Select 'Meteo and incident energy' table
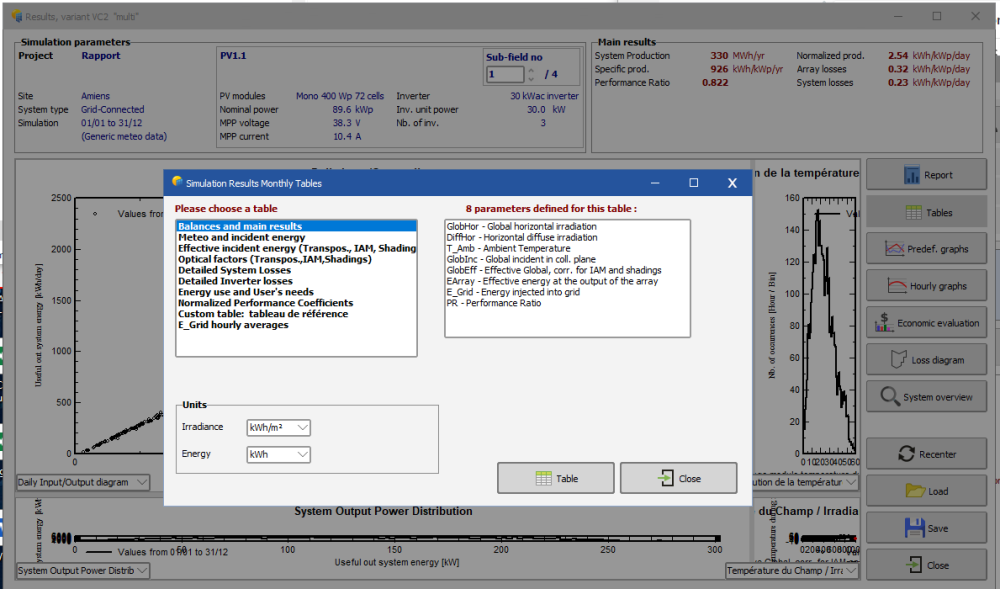The height and width of the screenshot is (589, 1000). tap(242, 237)
